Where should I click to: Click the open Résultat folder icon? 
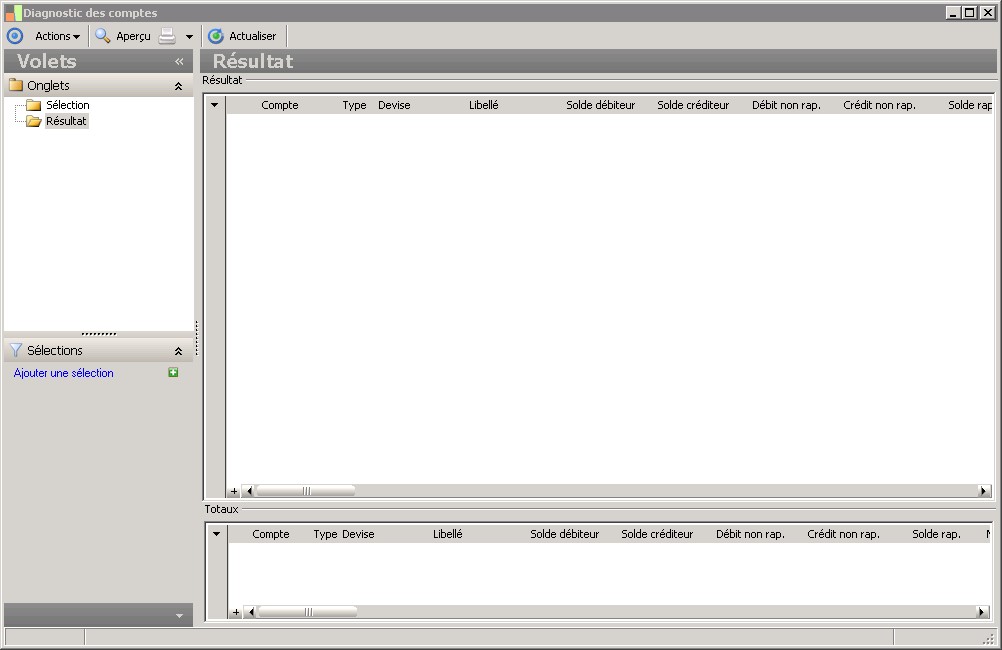click(34, 121)
